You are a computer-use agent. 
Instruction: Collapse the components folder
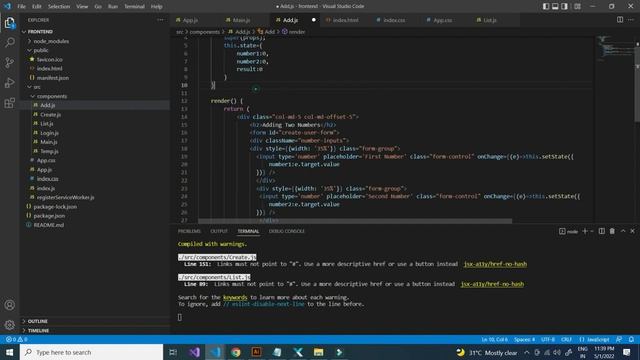(x=52, y=96)
